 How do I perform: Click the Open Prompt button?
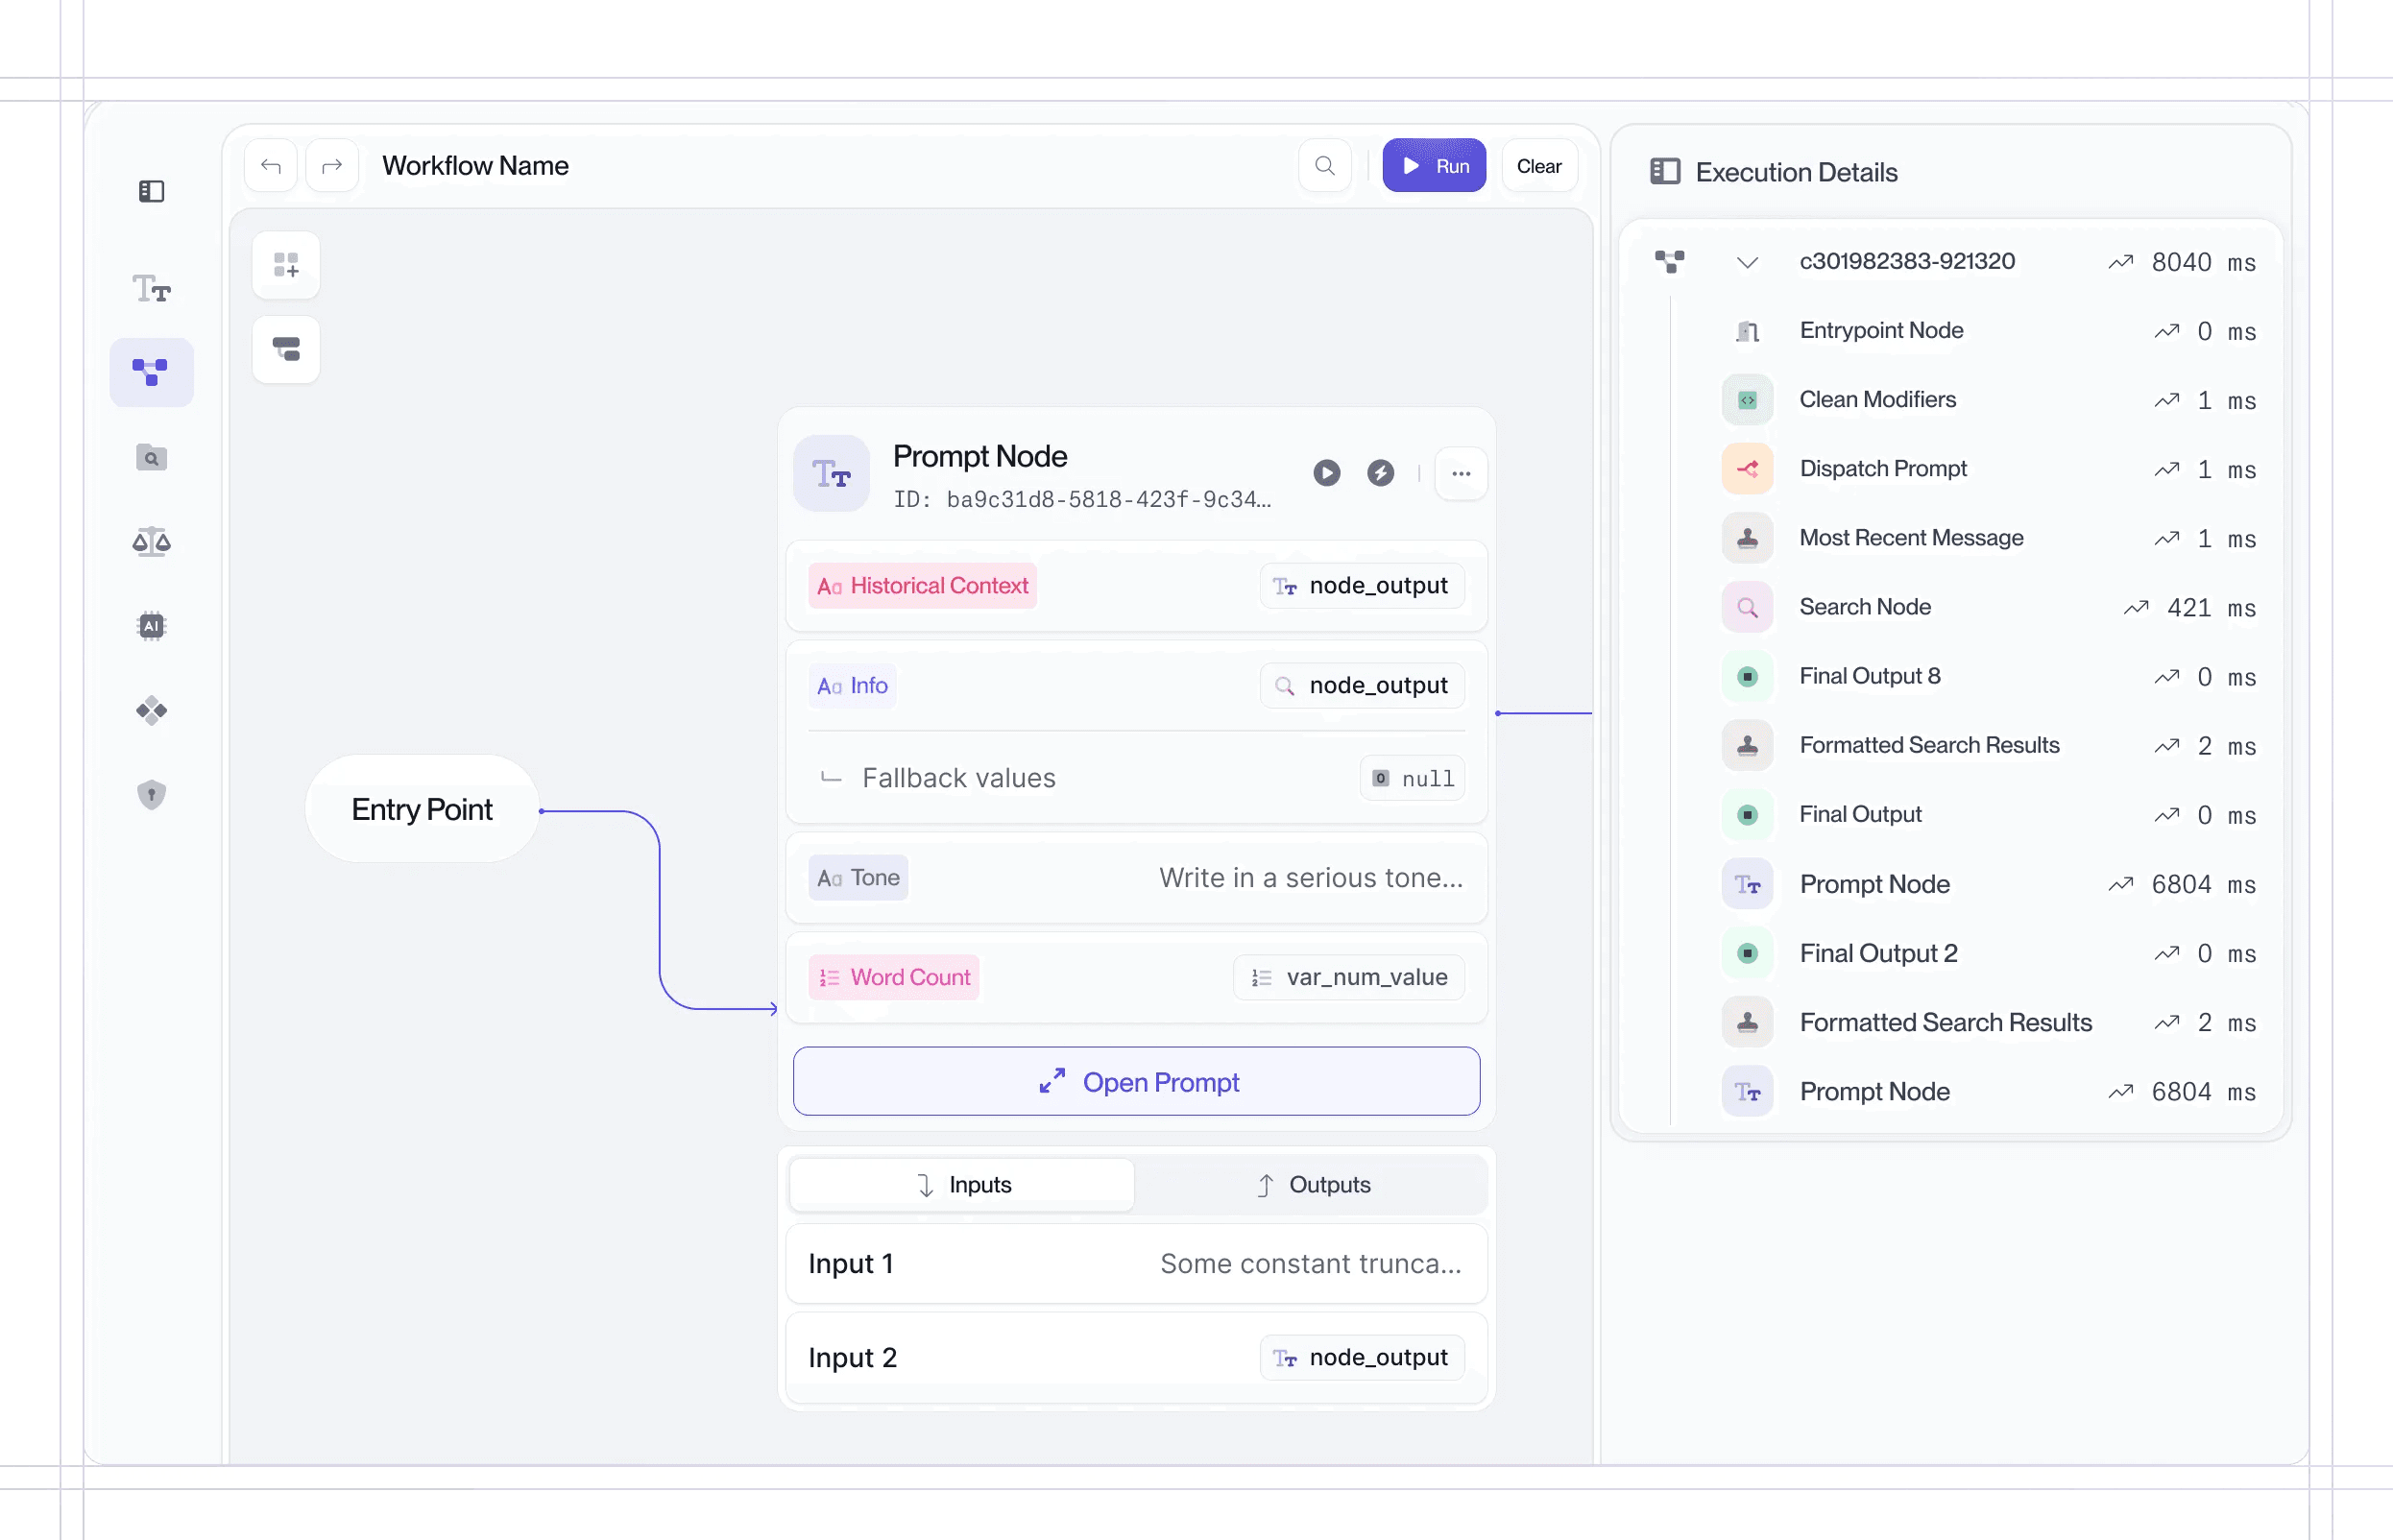tap(1136, 1082)
